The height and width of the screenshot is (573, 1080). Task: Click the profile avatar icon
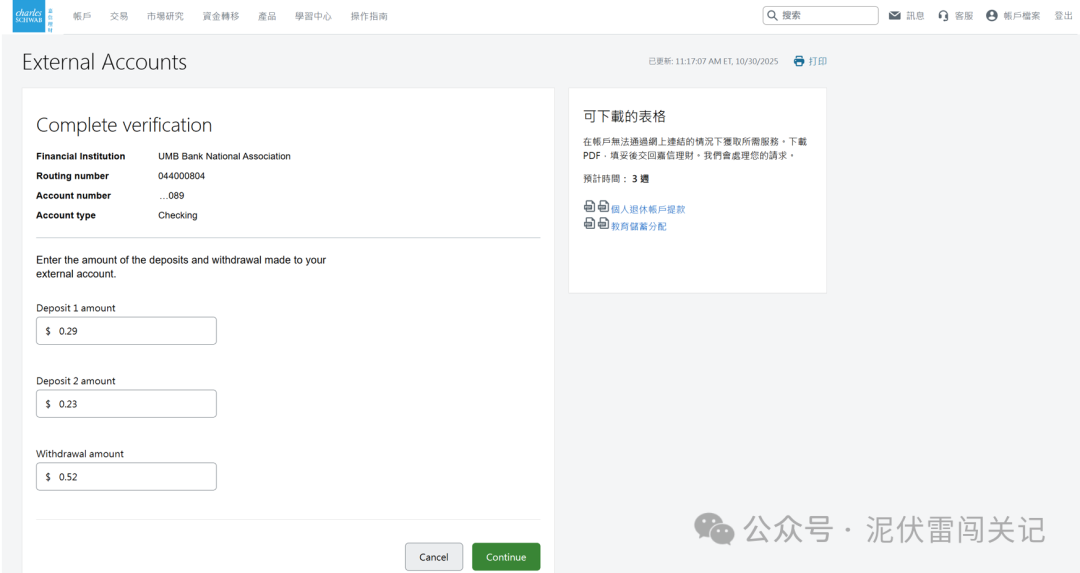coord(991,15)
